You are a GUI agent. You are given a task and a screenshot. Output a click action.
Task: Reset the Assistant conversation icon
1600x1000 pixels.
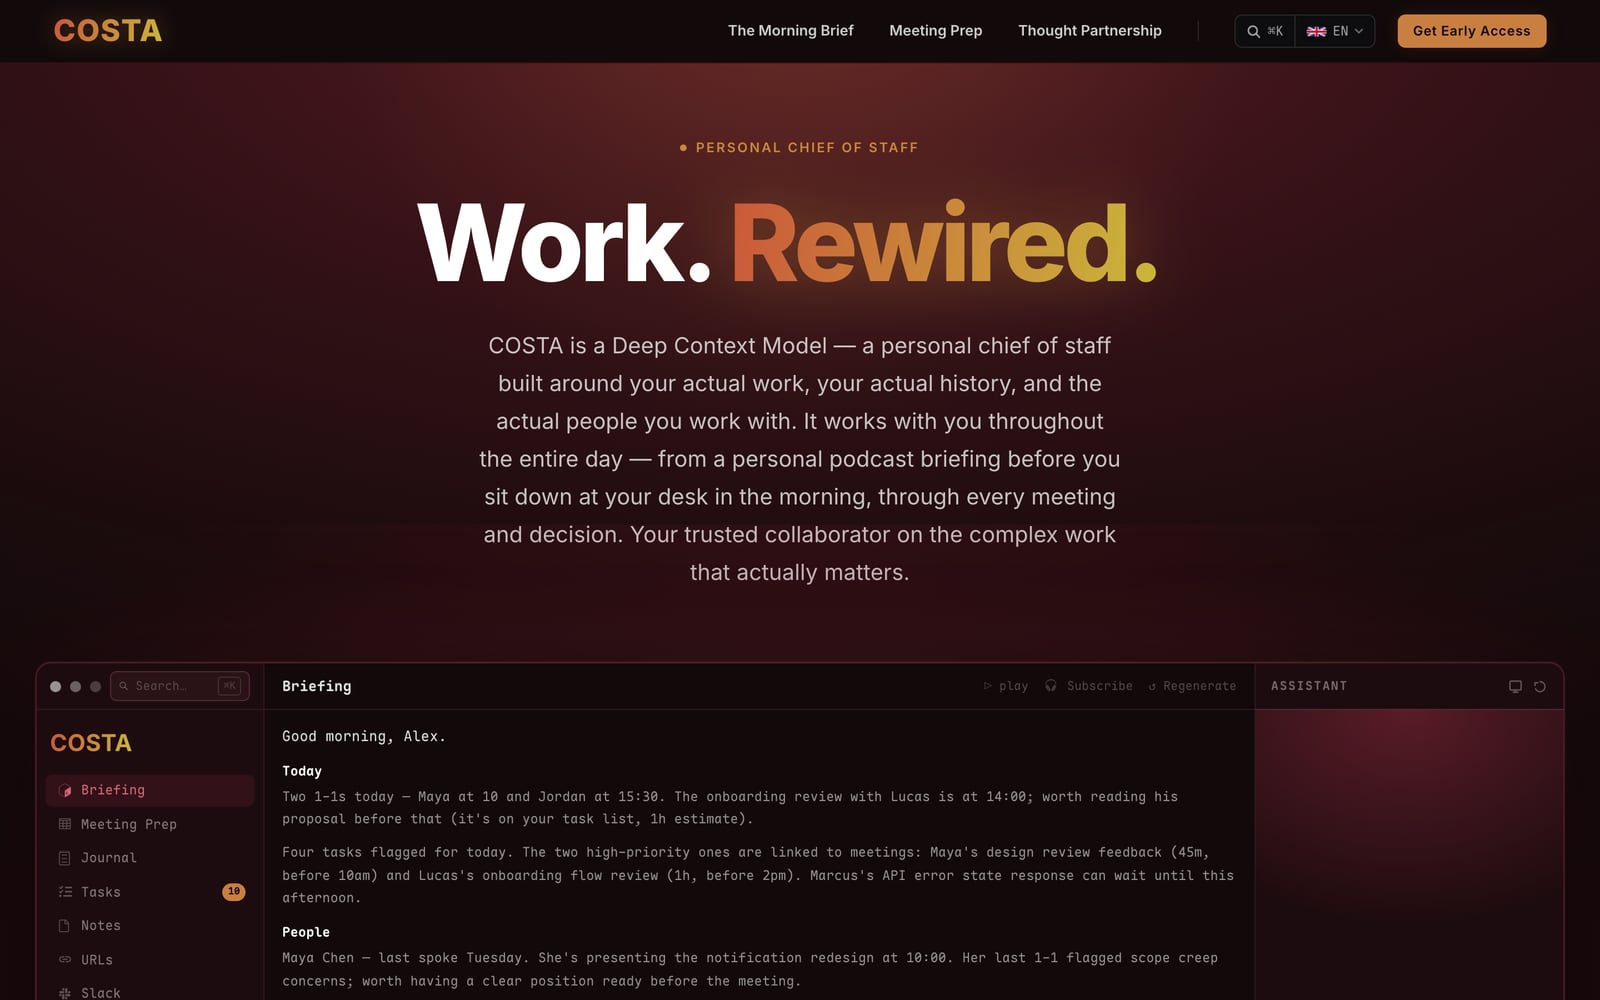1540,686
